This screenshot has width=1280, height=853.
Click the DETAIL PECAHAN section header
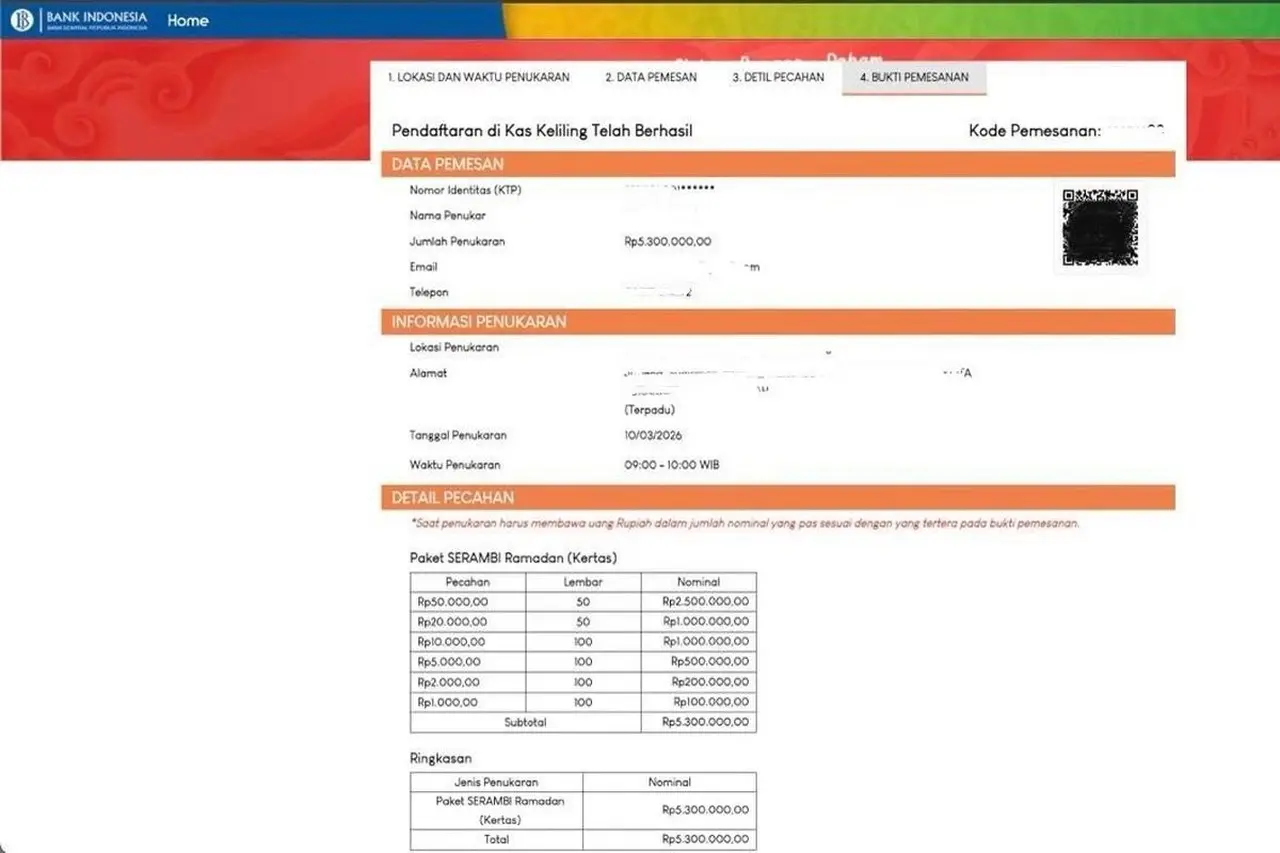(x=453, y=498)
